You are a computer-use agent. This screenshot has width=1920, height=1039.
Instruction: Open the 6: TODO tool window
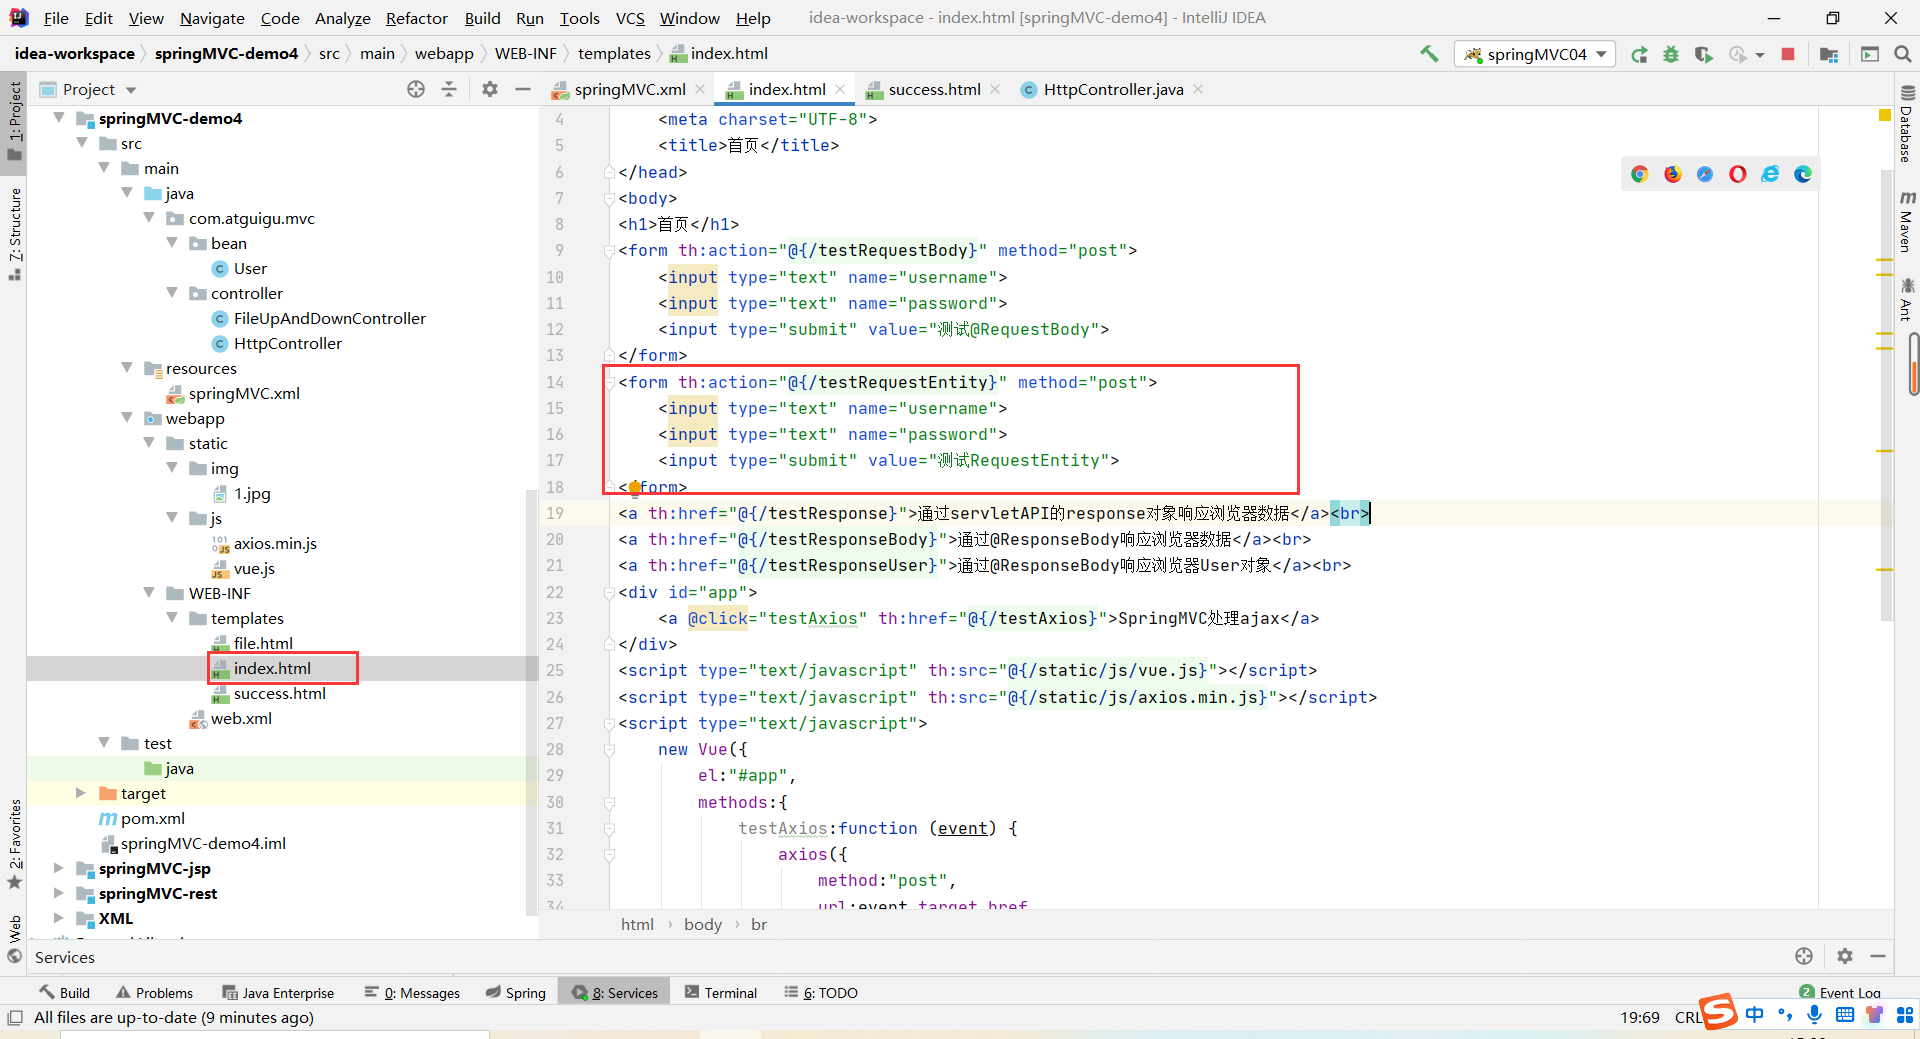(821, 992)
